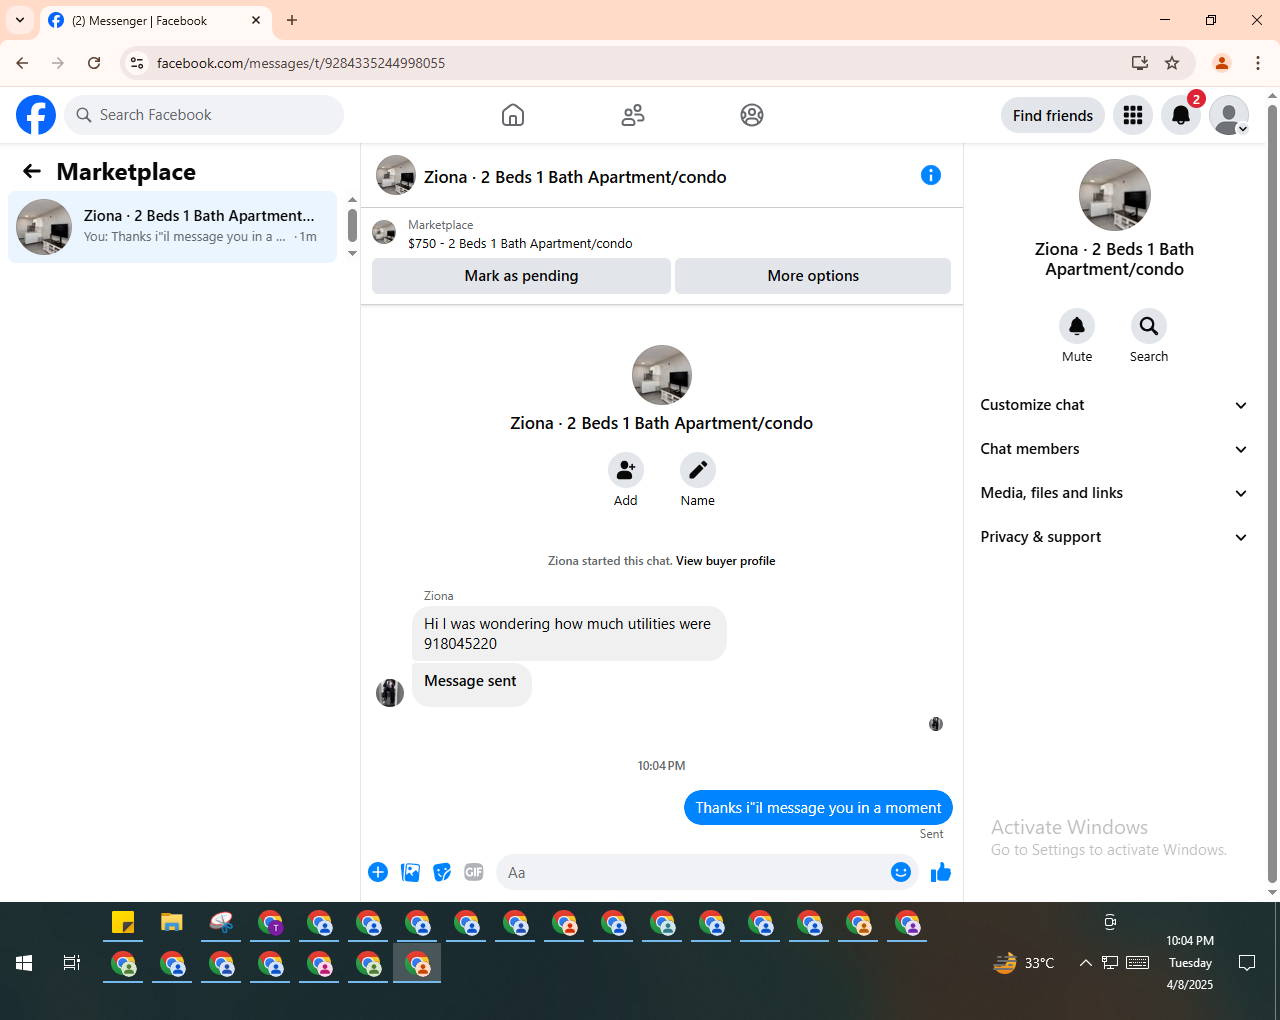
Task: Open emoji picker in message box
Action: 901,872
